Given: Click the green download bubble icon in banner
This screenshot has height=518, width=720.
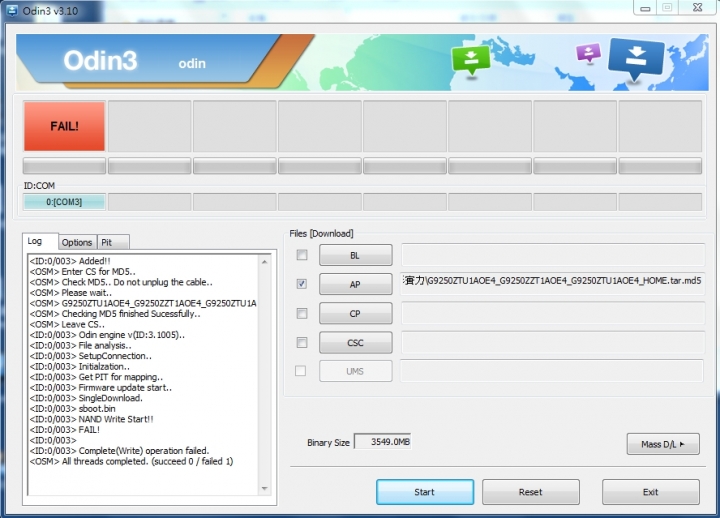Looking at the screenshot, I should coord(471,60).
